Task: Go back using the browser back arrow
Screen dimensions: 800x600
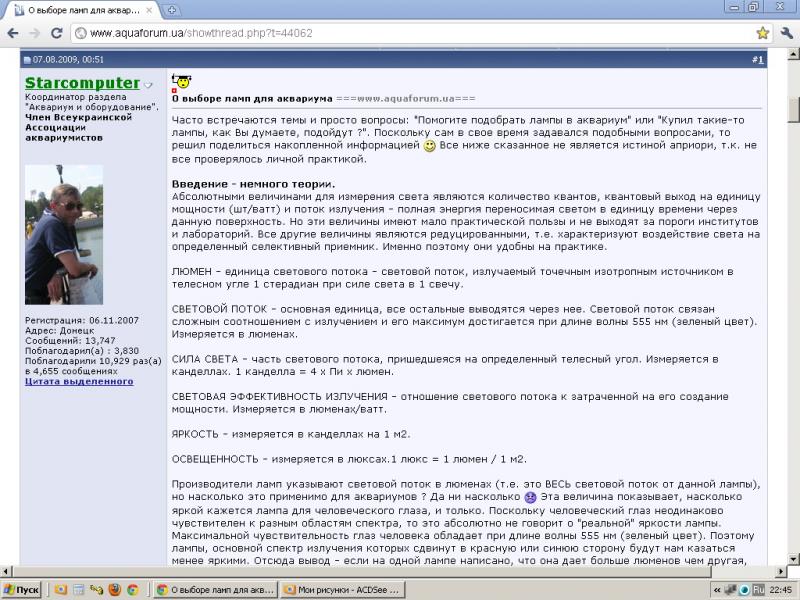Action: pyautogui.click(x=13, y=33)
